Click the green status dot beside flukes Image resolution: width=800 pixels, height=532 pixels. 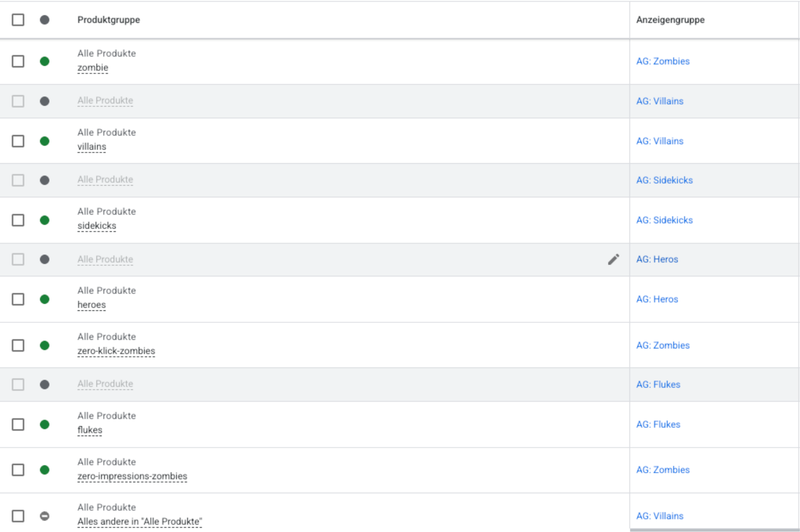click(x=44, y=424)
